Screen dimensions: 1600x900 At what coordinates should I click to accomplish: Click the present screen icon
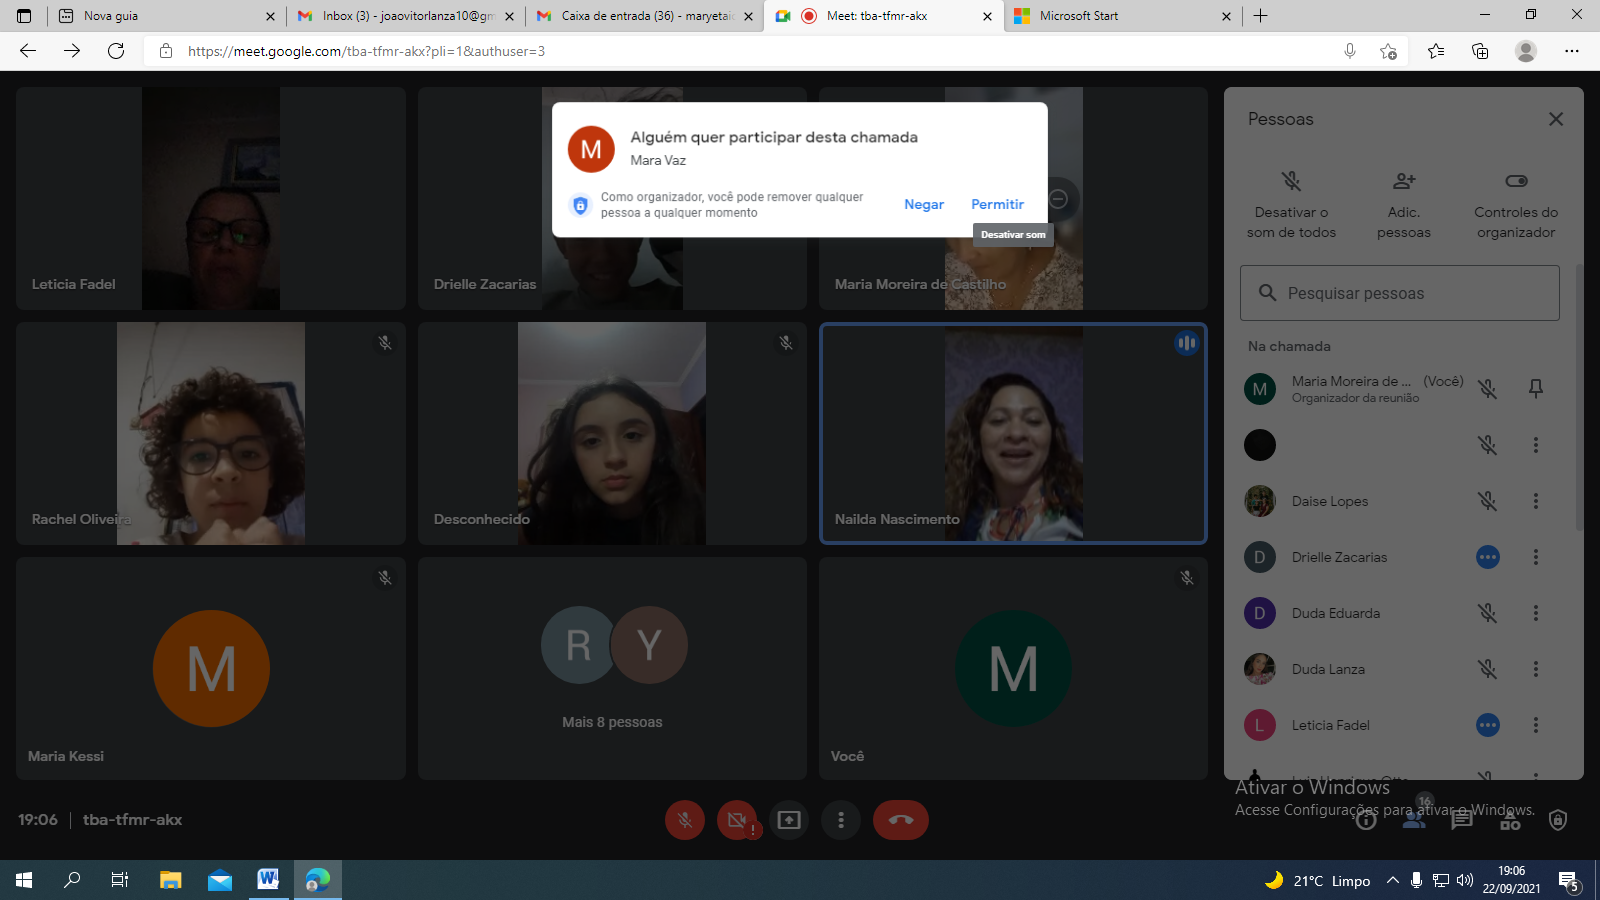789,820
